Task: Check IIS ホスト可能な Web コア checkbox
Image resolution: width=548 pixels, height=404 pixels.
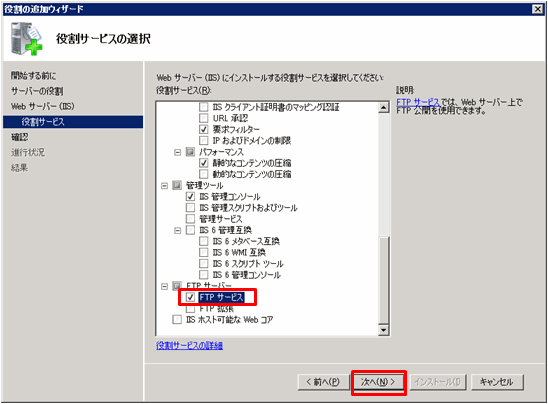Action: tap(177, 319)
